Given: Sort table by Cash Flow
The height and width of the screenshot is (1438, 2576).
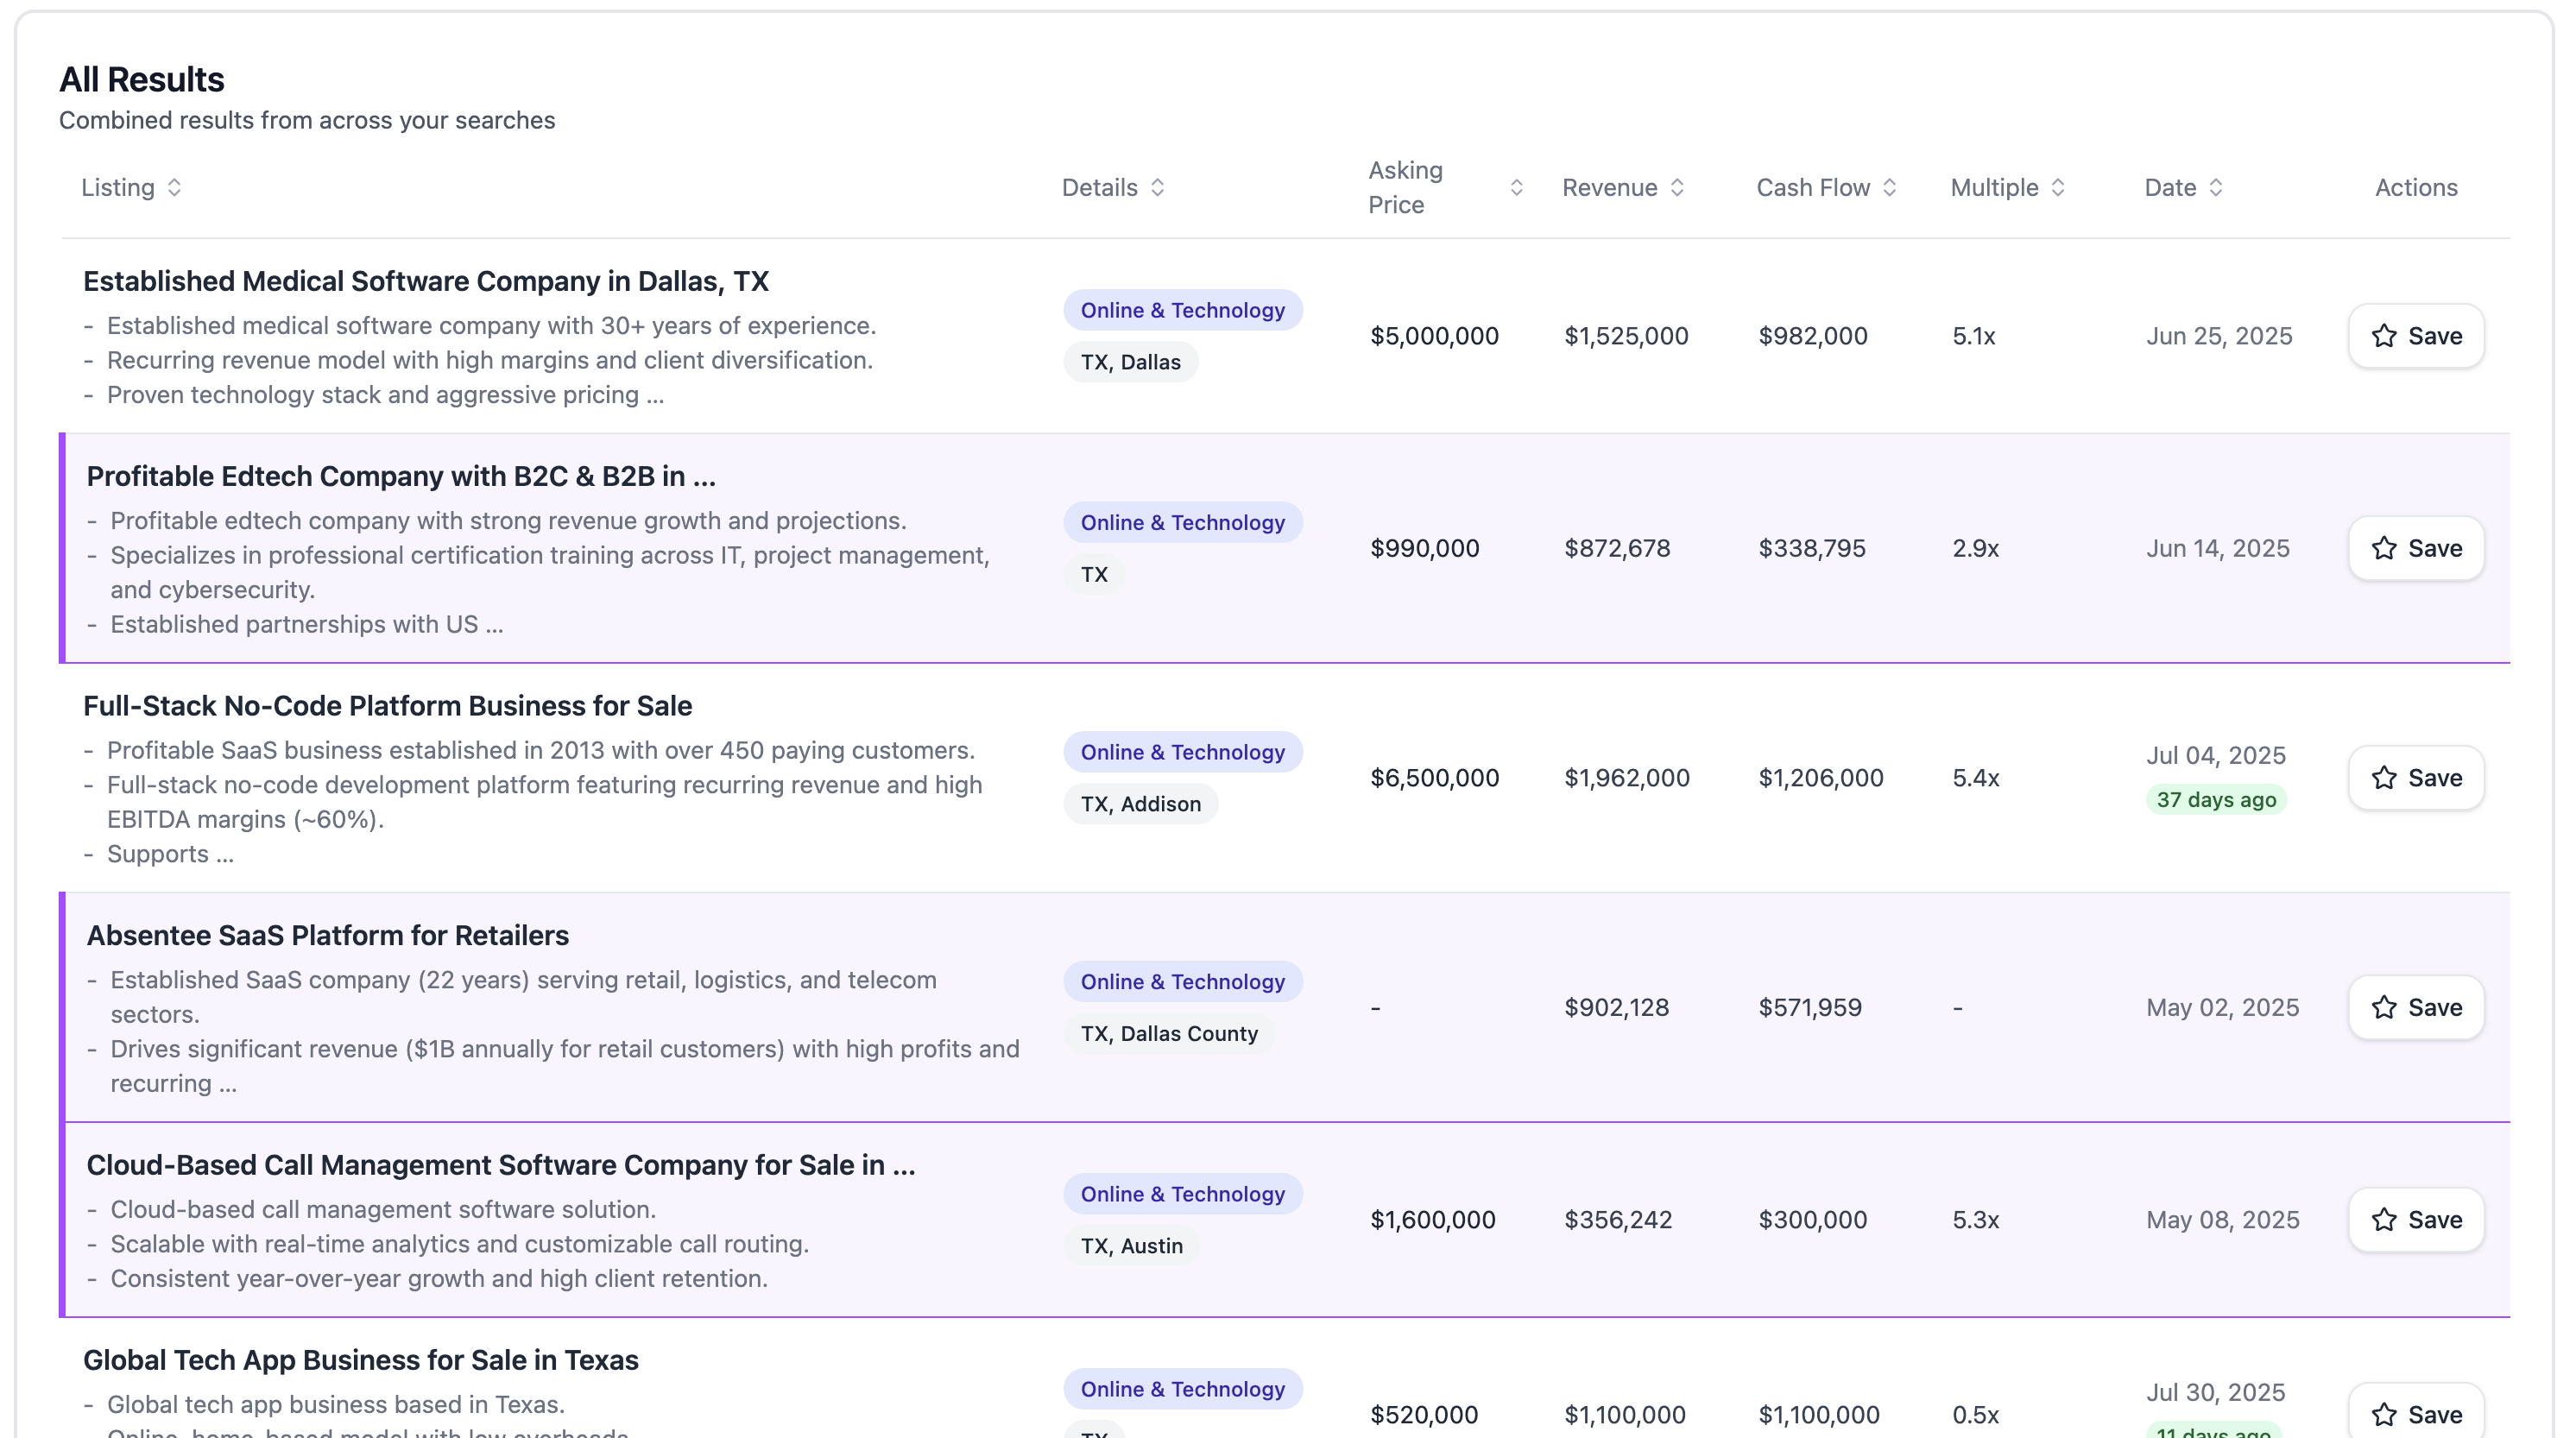Looking at the screenshot, I should (x=1889, y=188).
